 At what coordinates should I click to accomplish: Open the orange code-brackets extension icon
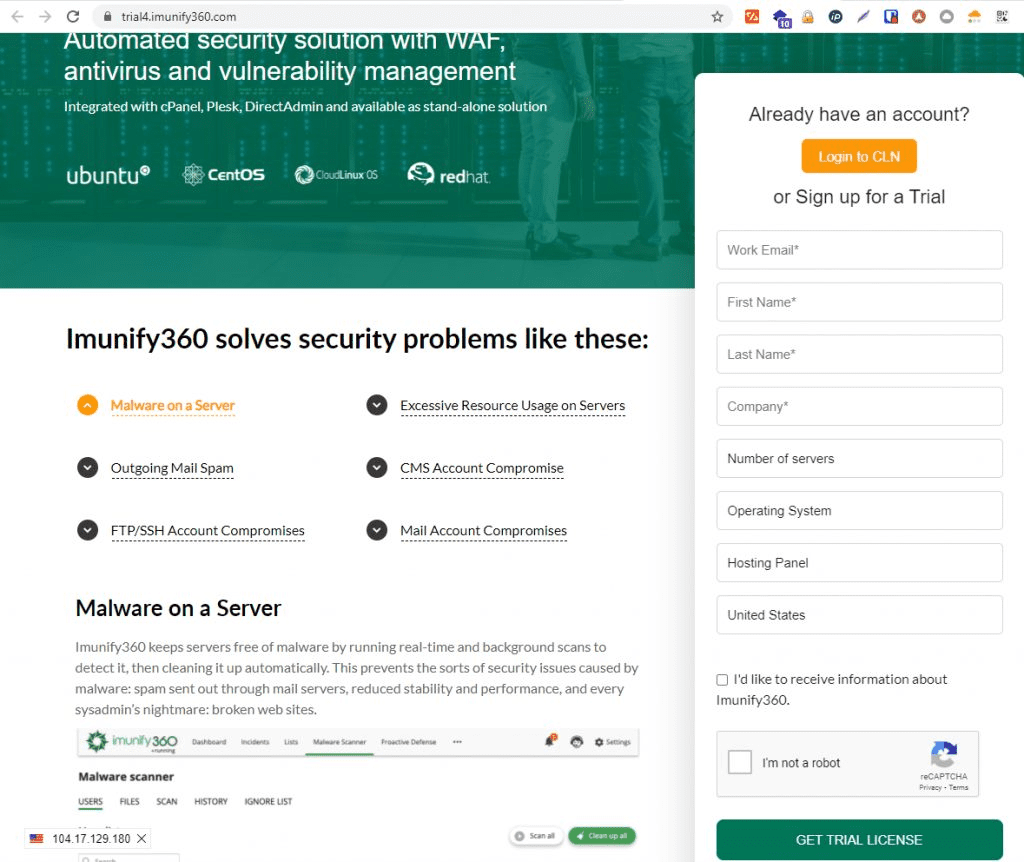point(752,16)
